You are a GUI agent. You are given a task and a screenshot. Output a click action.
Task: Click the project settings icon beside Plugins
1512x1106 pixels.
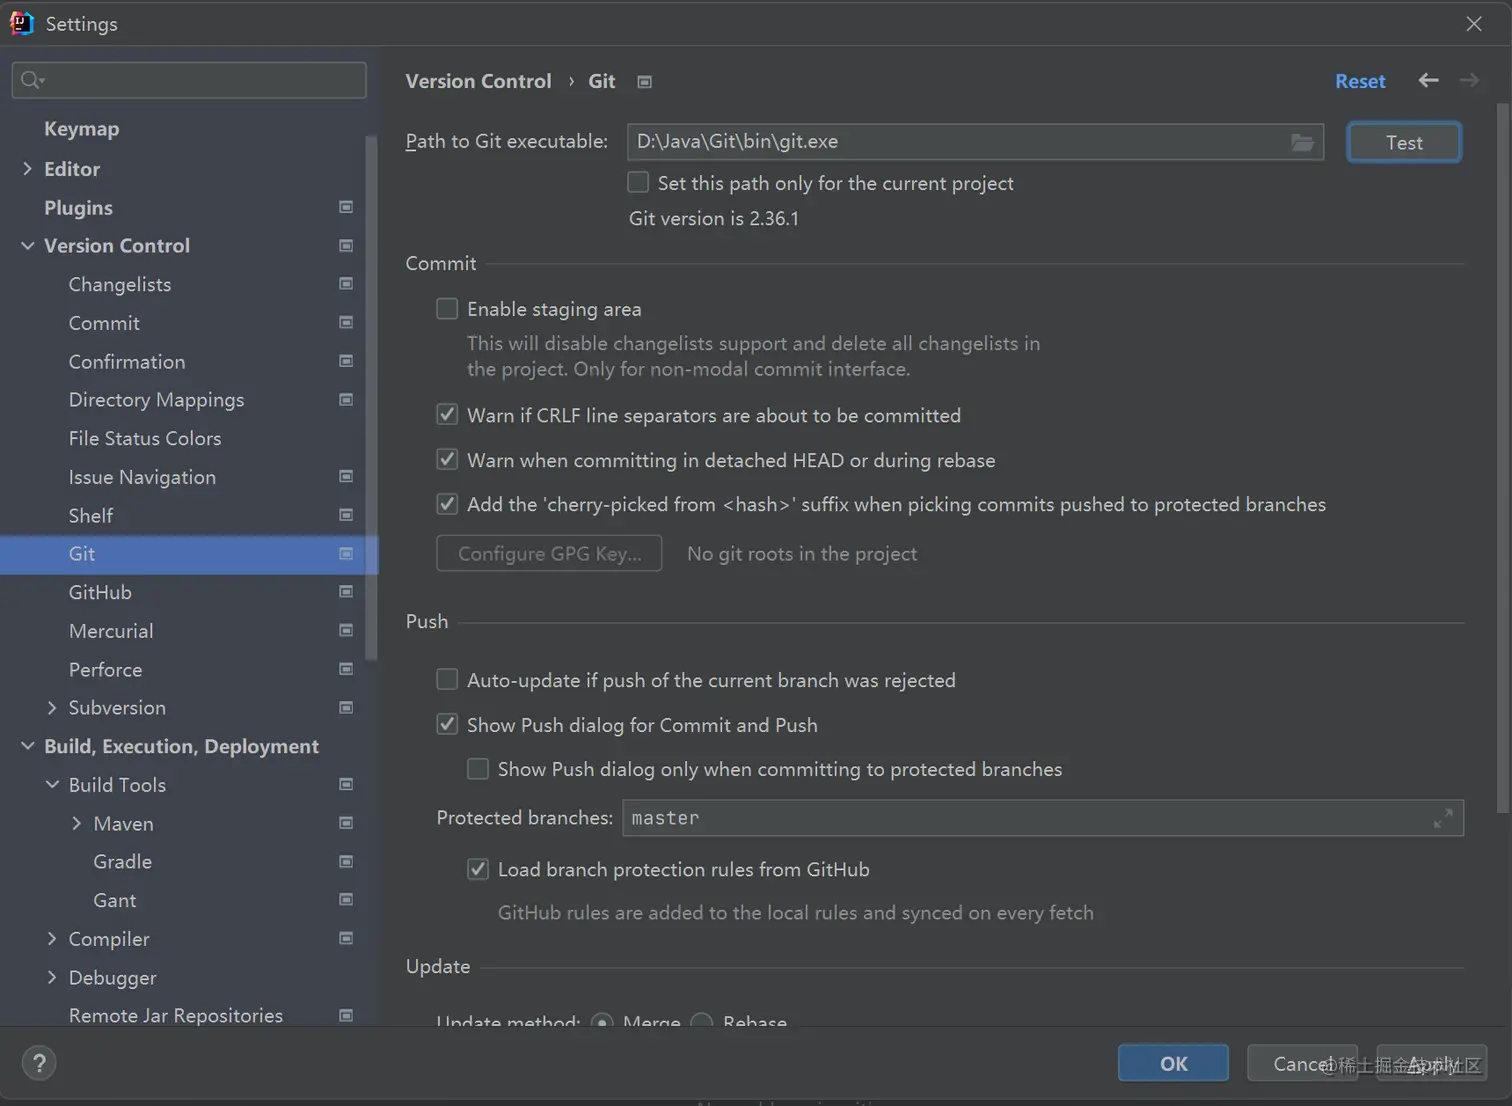(346, 207)
